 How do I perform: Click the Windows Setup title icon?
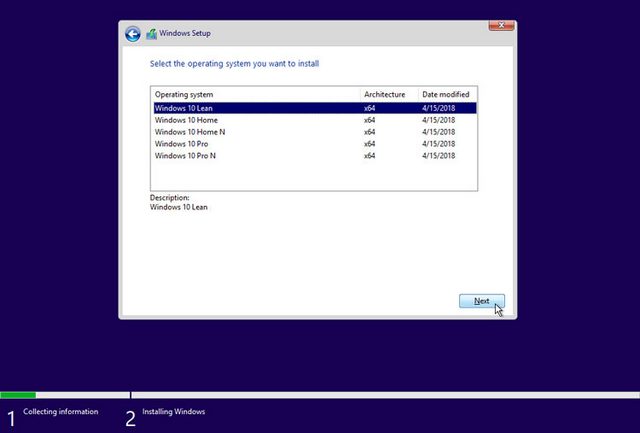tap(151, 34)
